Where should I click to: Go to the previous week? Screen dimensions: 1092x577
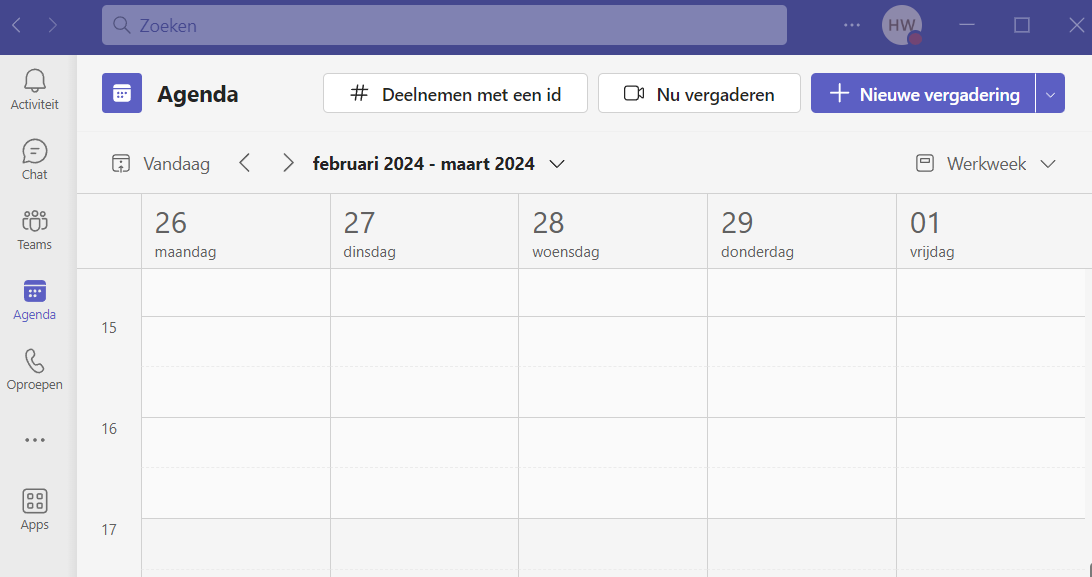pos(244,164)
